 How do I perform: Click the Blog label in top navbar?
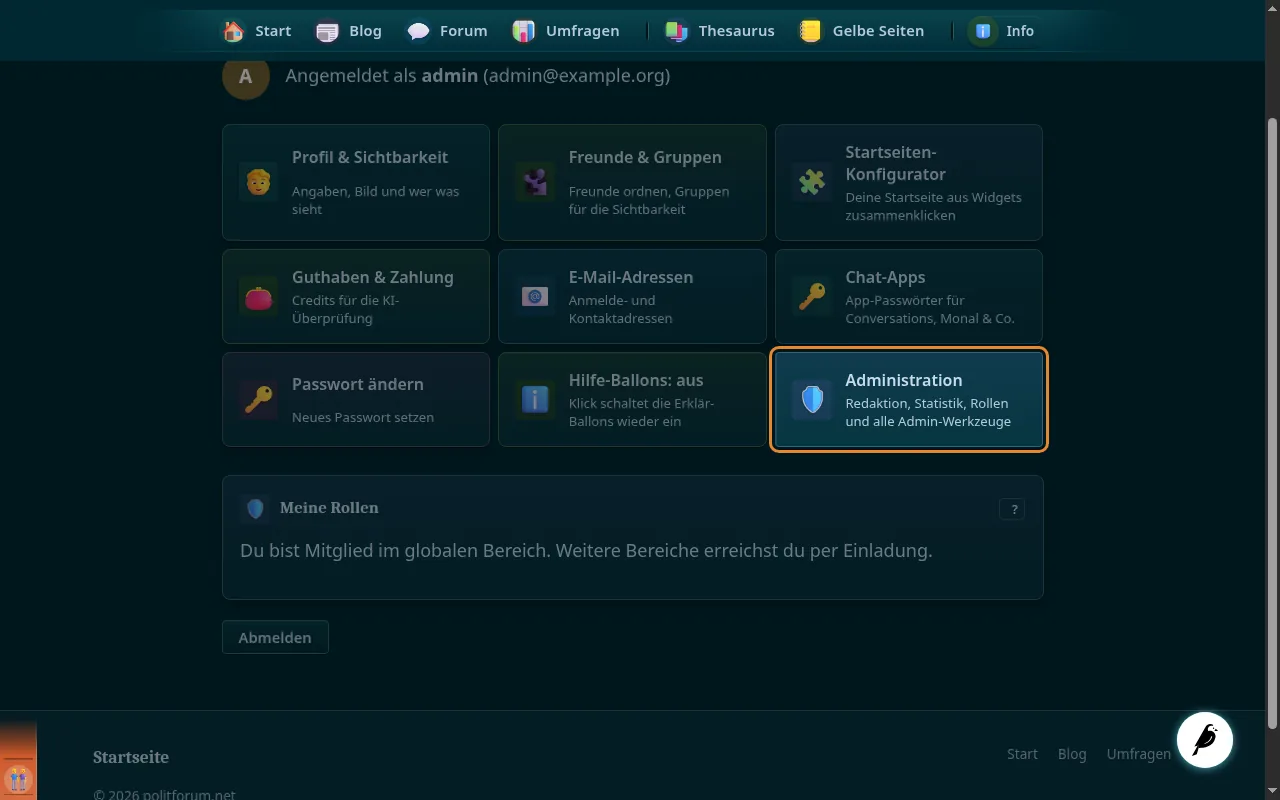pyautogui.click(x=365, y=31)
